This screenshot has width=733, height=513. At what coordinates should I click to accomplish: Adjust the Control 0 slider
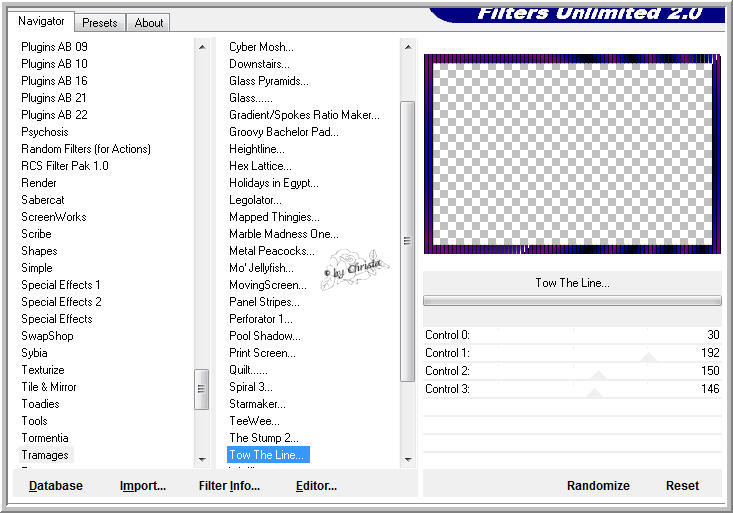[x=572, y=335]
